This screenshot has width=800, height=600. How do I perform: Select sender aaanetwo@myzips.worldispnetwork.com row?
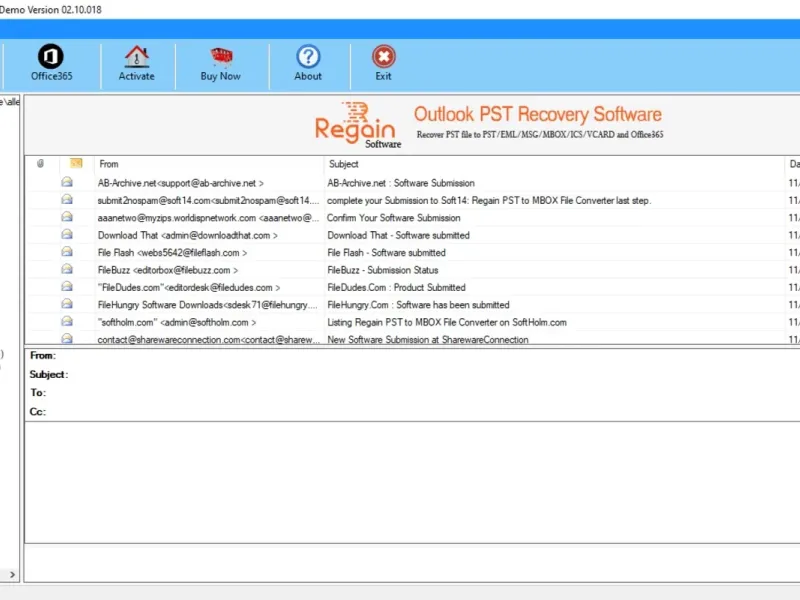(x=208, y=218)
